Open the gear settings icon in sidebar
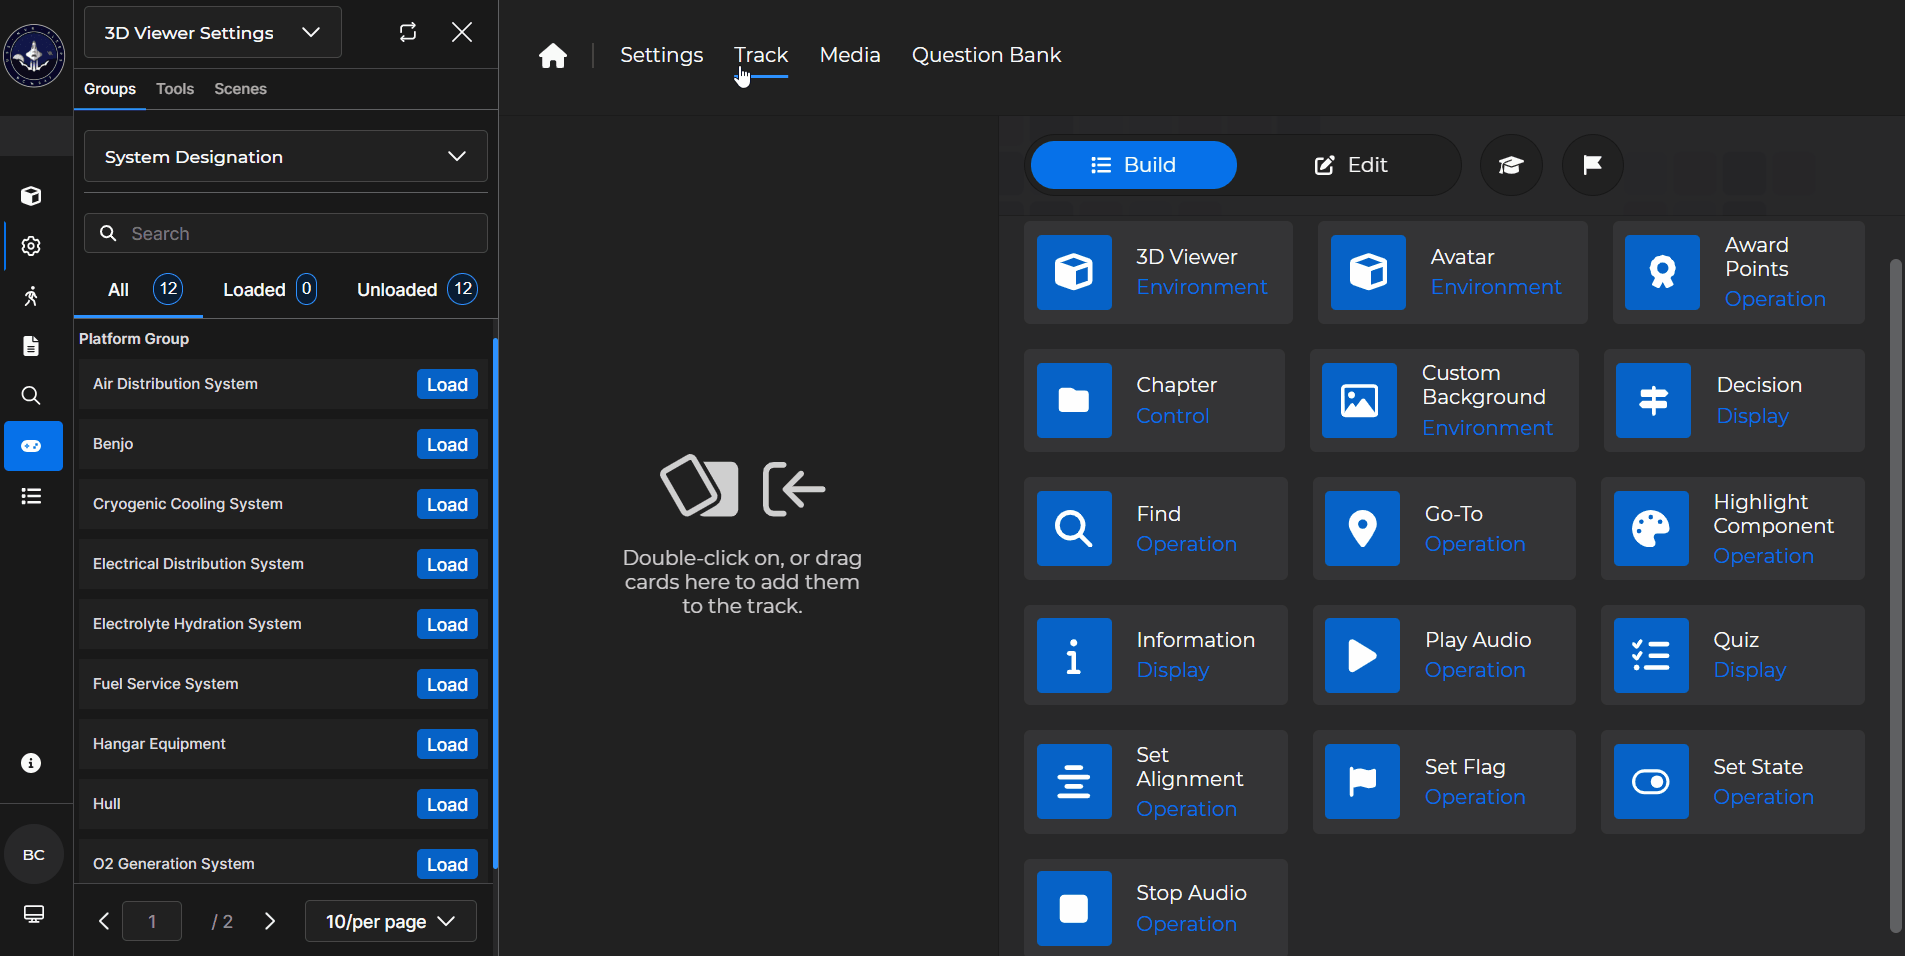The width and height of the screenshot is (1905, 956). tap(31, 246)
